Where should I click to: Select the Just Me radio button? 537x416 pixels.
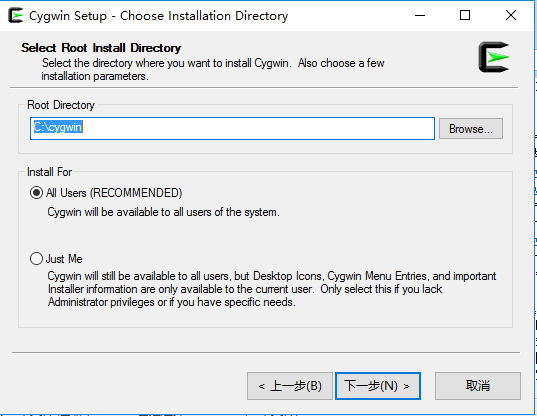click(x=36, y=259)
